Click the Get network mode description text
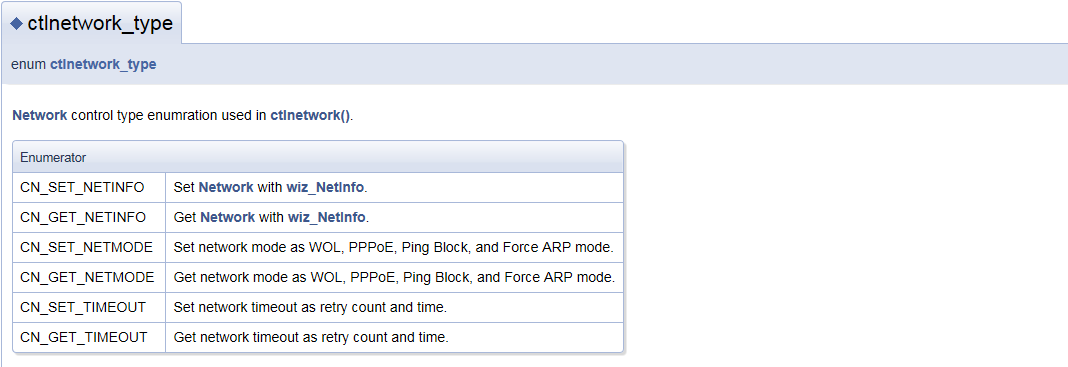The width and height of the screenshot is (1068, 367). pyautogui.click(x=395, y=277)
